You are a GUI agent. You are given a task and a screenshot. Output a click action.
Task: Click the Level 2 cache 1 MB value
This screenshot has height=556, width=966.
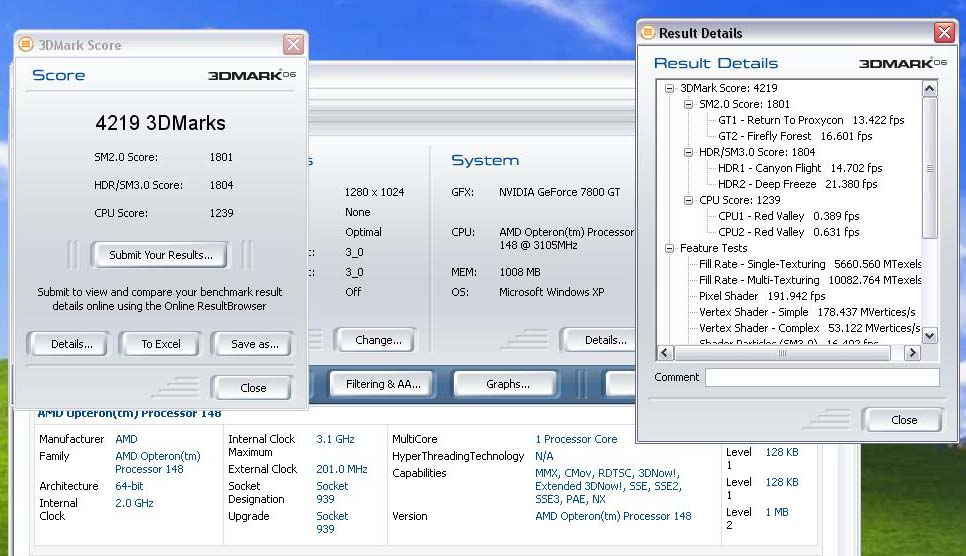[777, 512]
